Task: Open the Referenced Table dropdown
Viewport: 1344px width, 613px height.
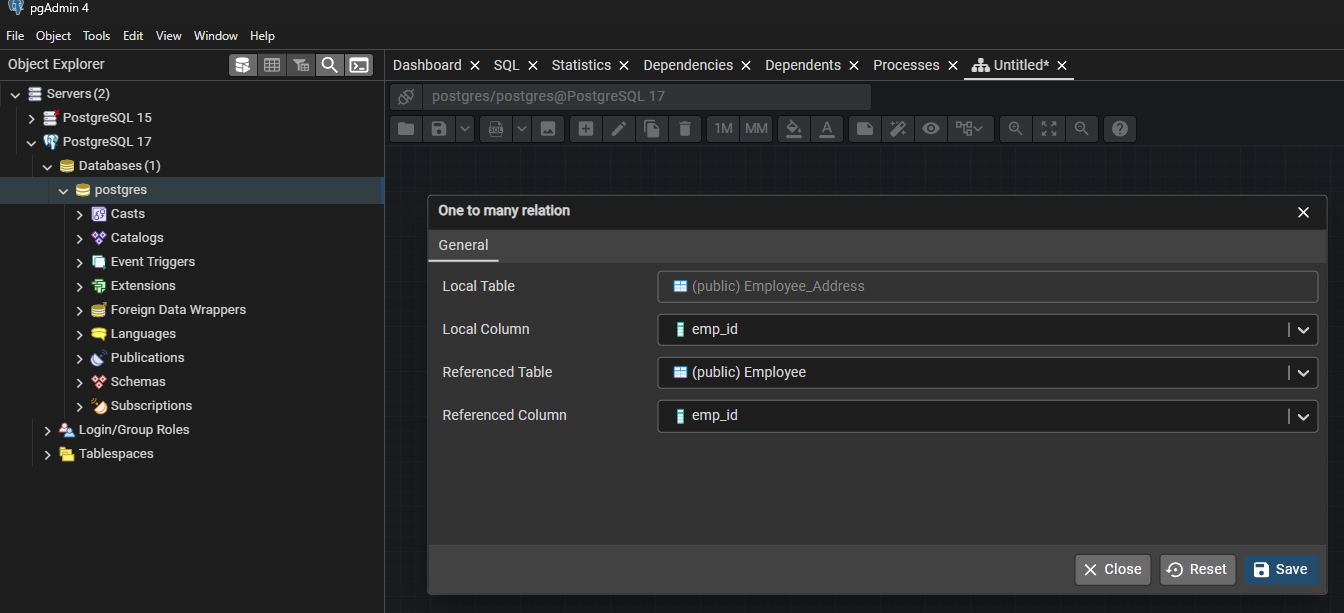Action: (1303, 373)
